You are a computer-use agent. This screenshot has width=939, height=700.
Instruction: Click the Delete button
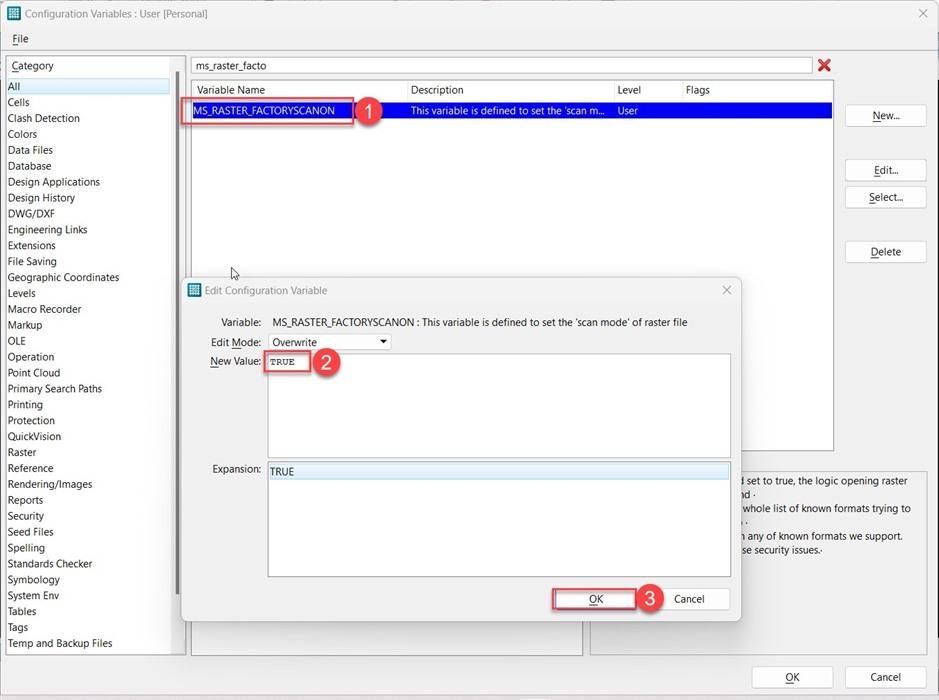click(x=884, y=251)
